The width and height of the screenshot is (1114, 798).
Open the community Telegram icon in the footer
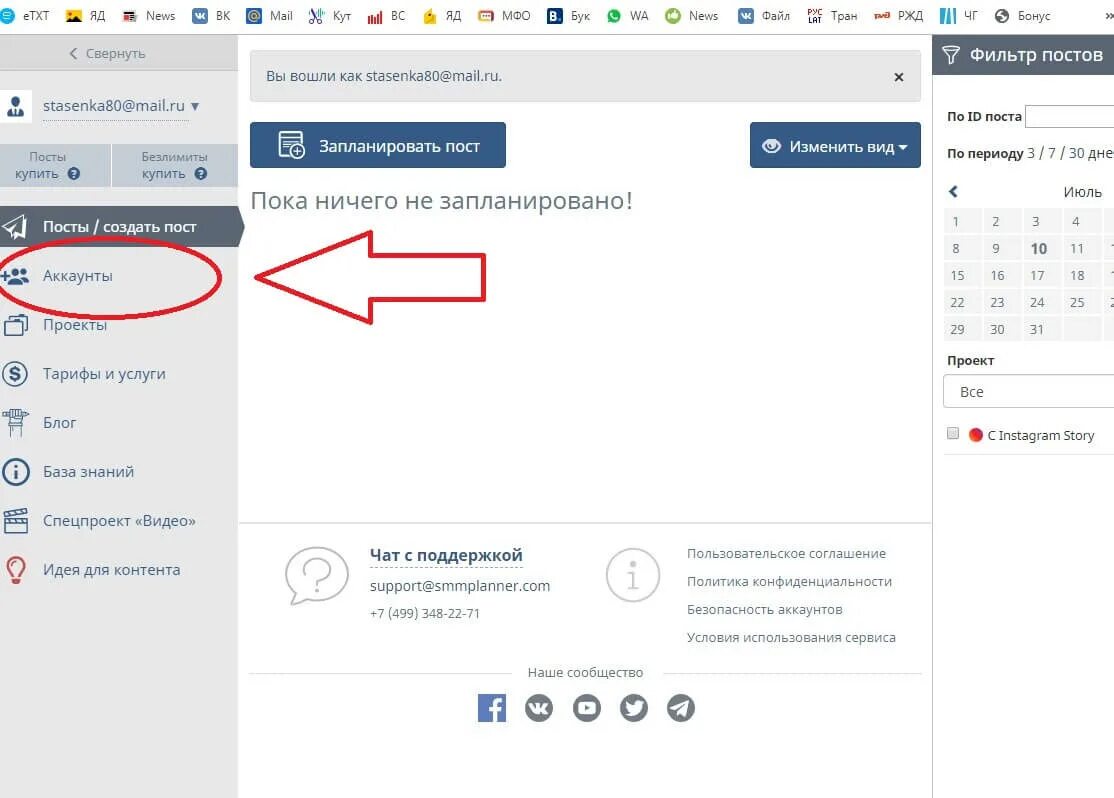pos(681,708)
